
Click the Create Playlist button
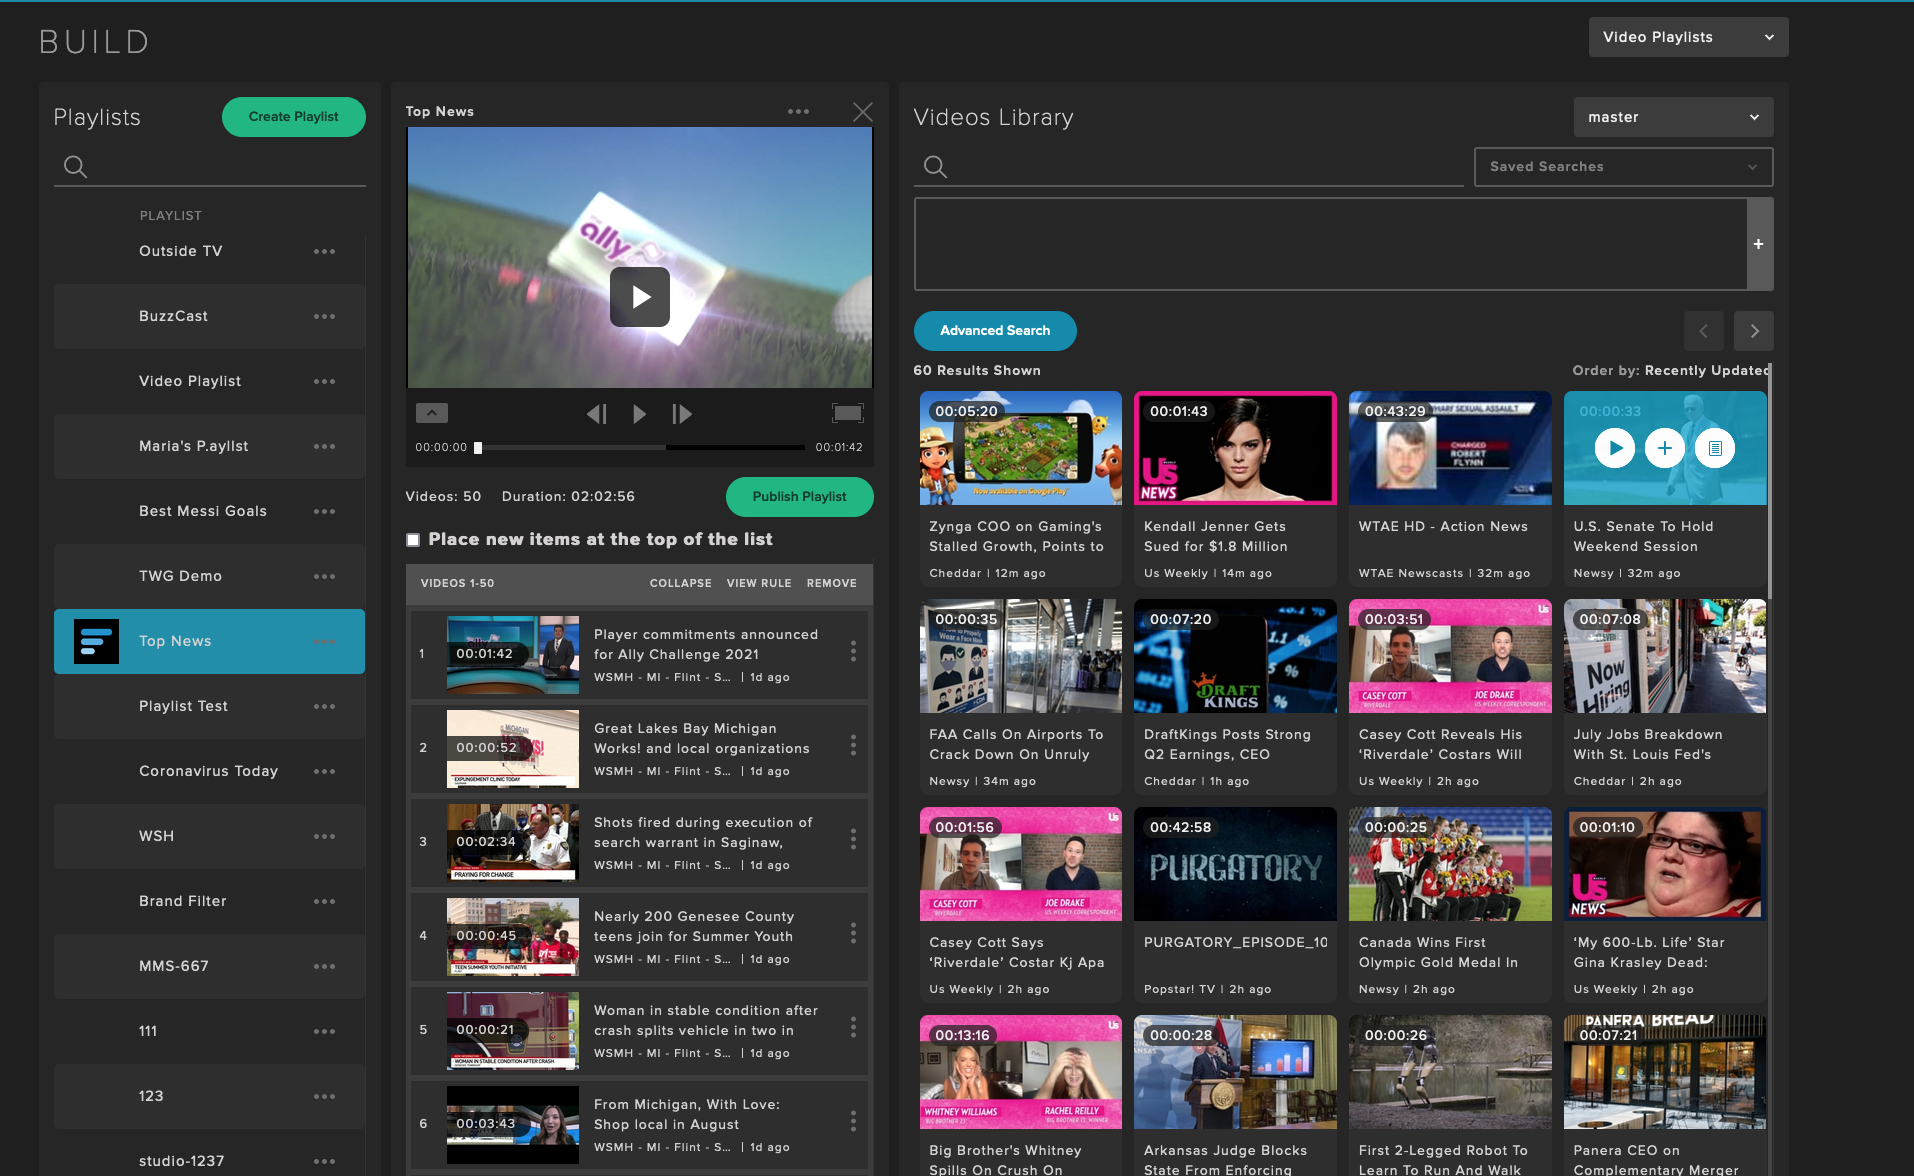(x=293, y=117)
